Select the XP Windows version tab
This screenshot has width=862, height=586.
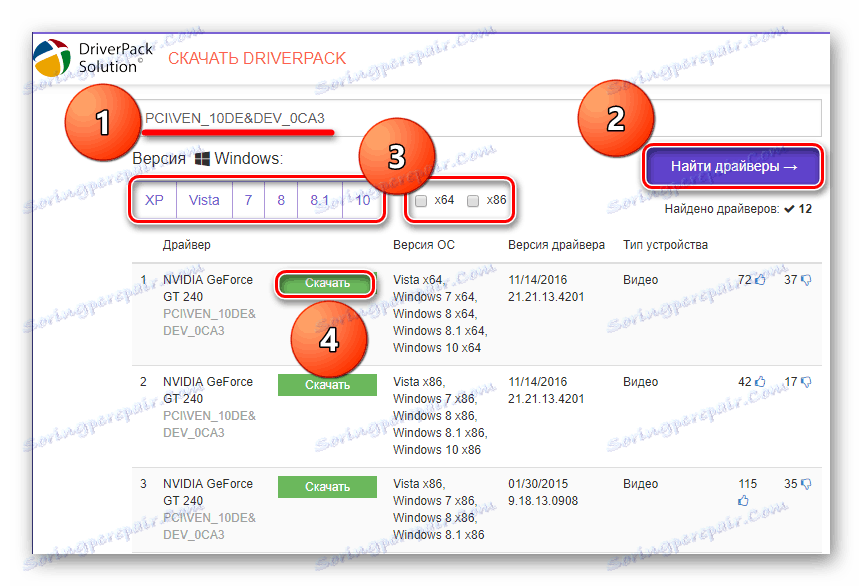coord(154,200)
